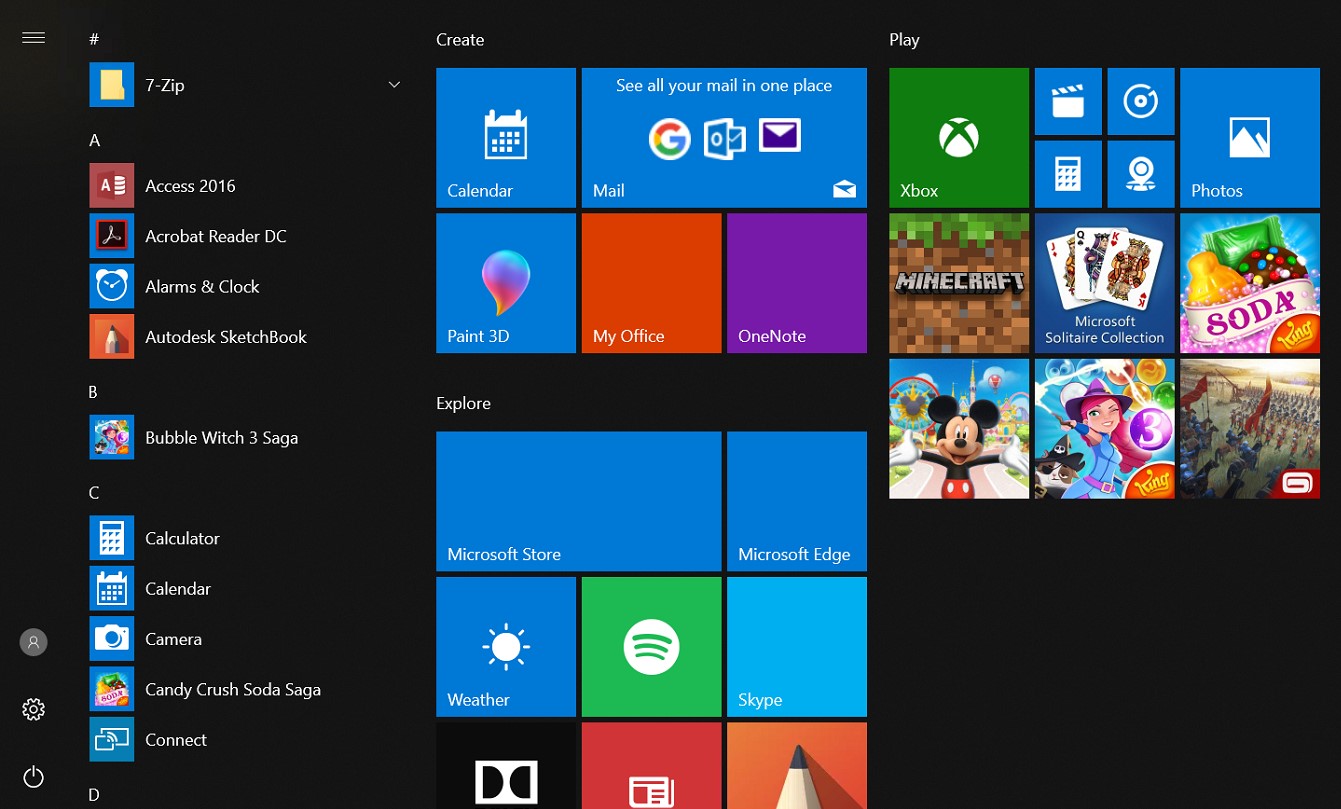Launch Connect from the app list
This screenshot has width=1341, height=809.
pyautogui.click(x=249, y=740)
